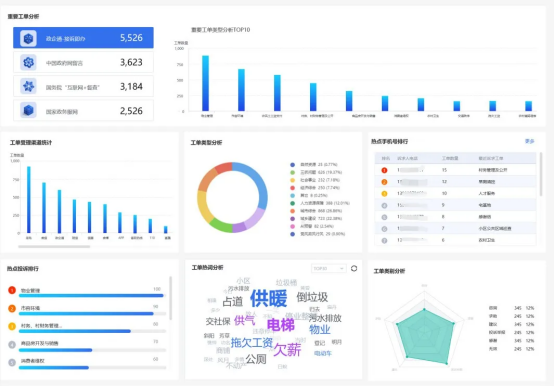Select the 国家政务服务网 card showing 2,526
This screenshot has width=554, height=386.
83,111
